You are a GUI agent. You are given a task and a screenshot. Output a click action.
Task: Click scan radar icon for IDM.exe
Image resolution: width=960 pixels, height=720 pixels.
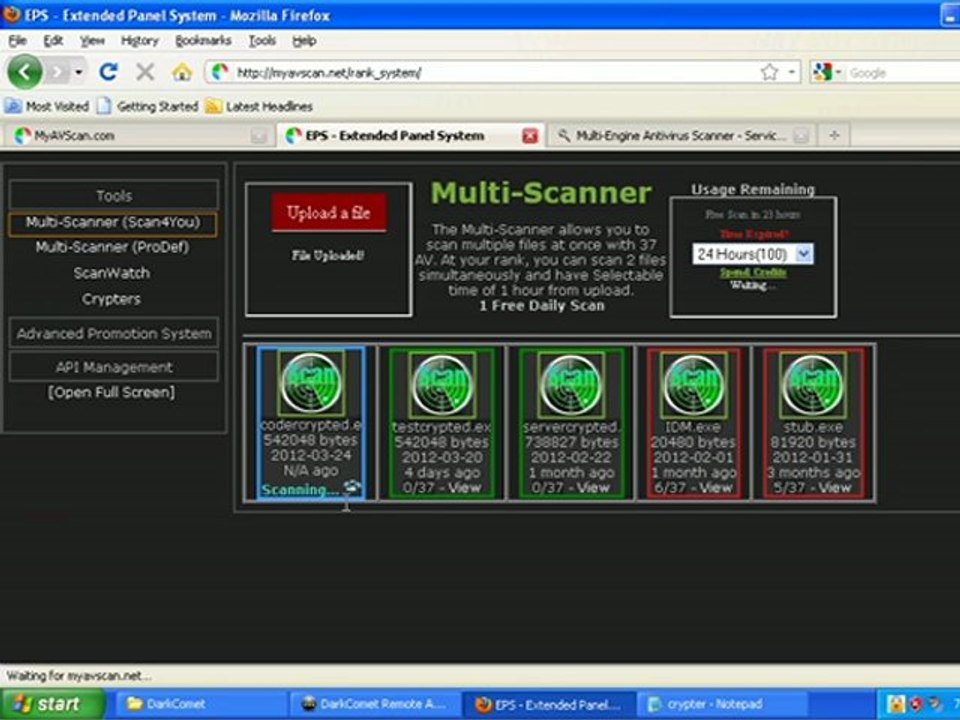(x=693, y=385)
